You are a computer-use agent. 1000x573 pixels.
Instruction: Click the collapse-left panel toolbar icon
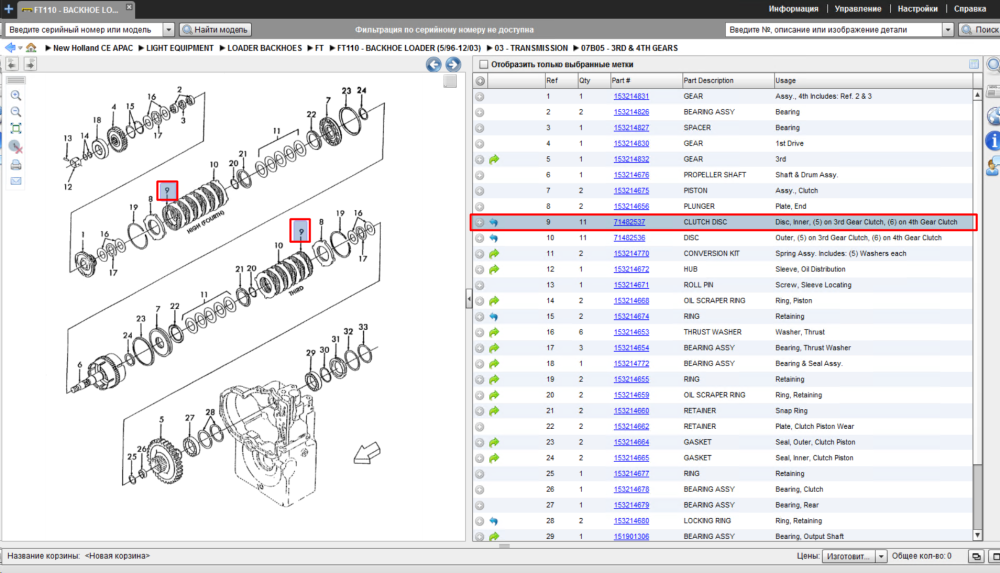coord(12,64)
